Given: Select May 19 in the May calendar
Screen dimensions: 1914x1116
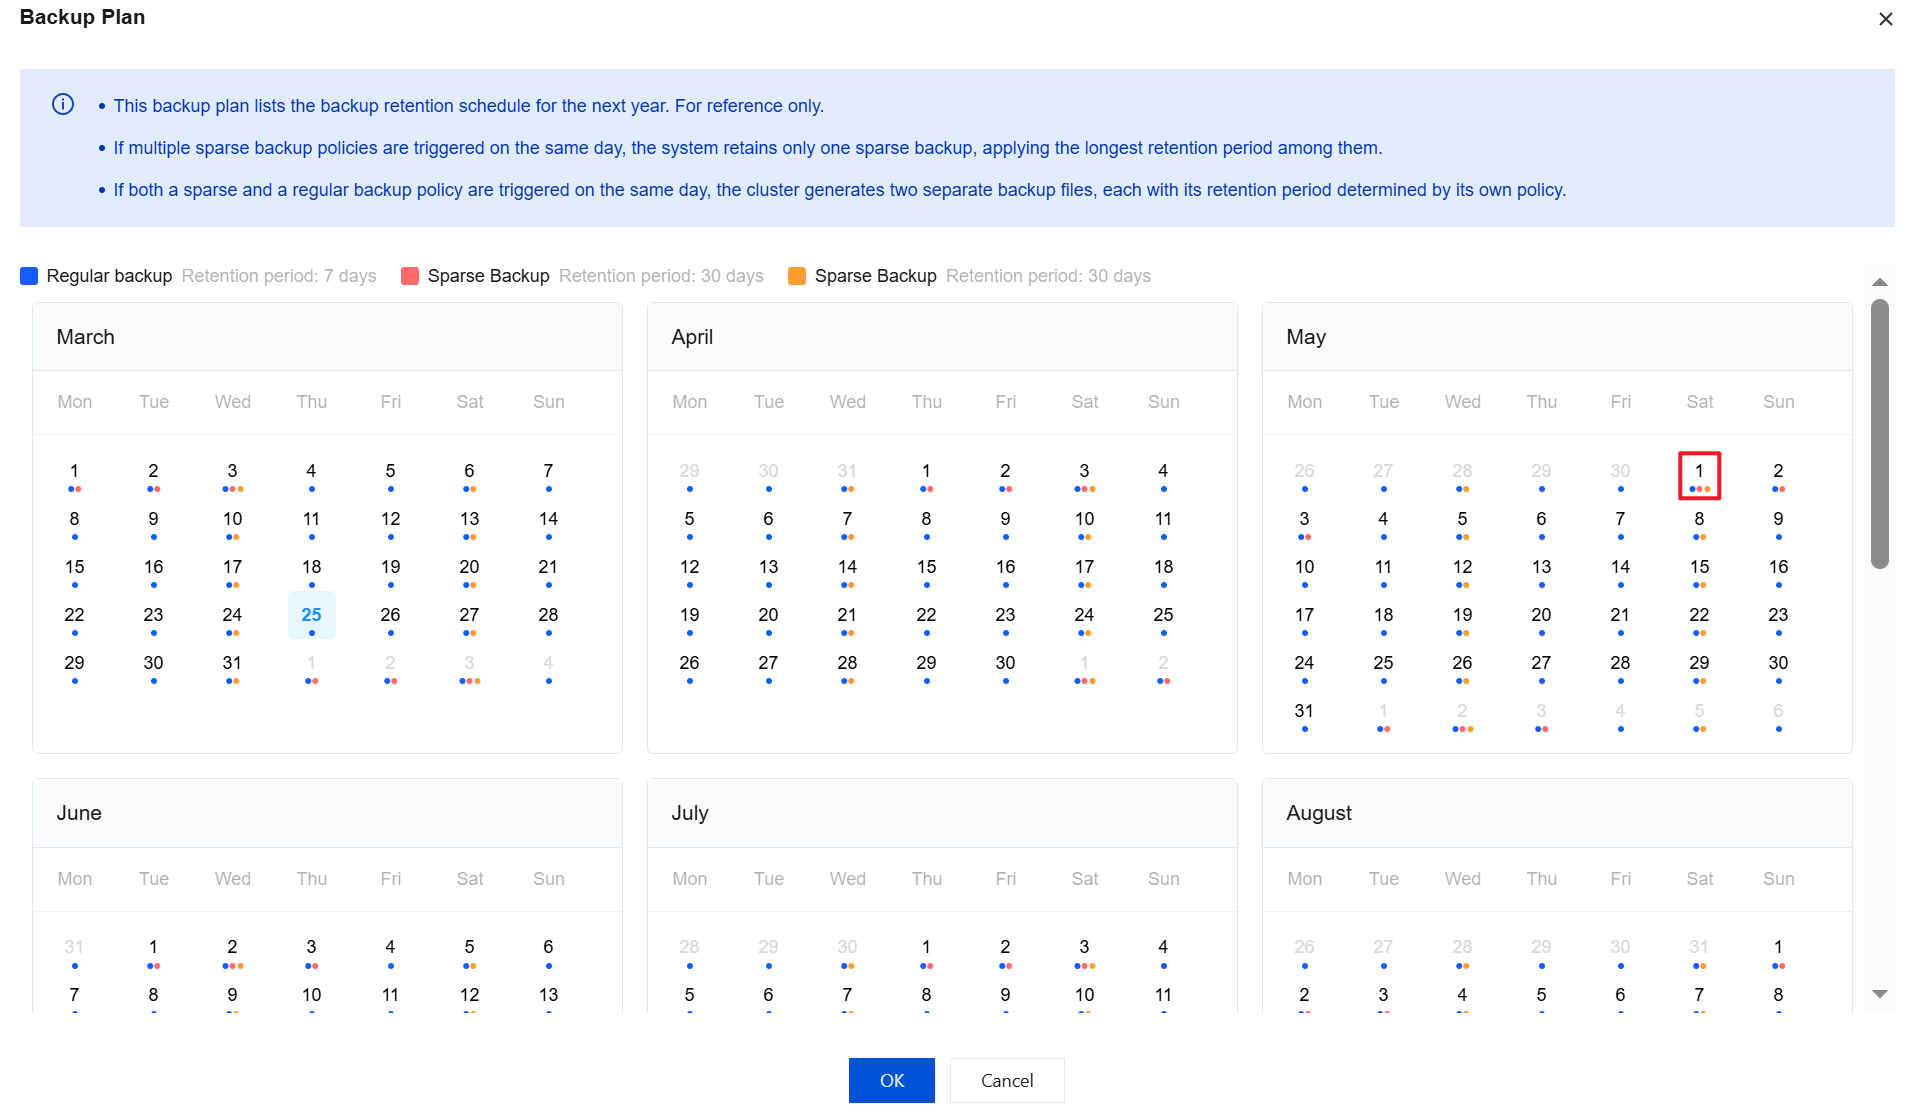Looking at the screenshot, I should (1463, 615).
